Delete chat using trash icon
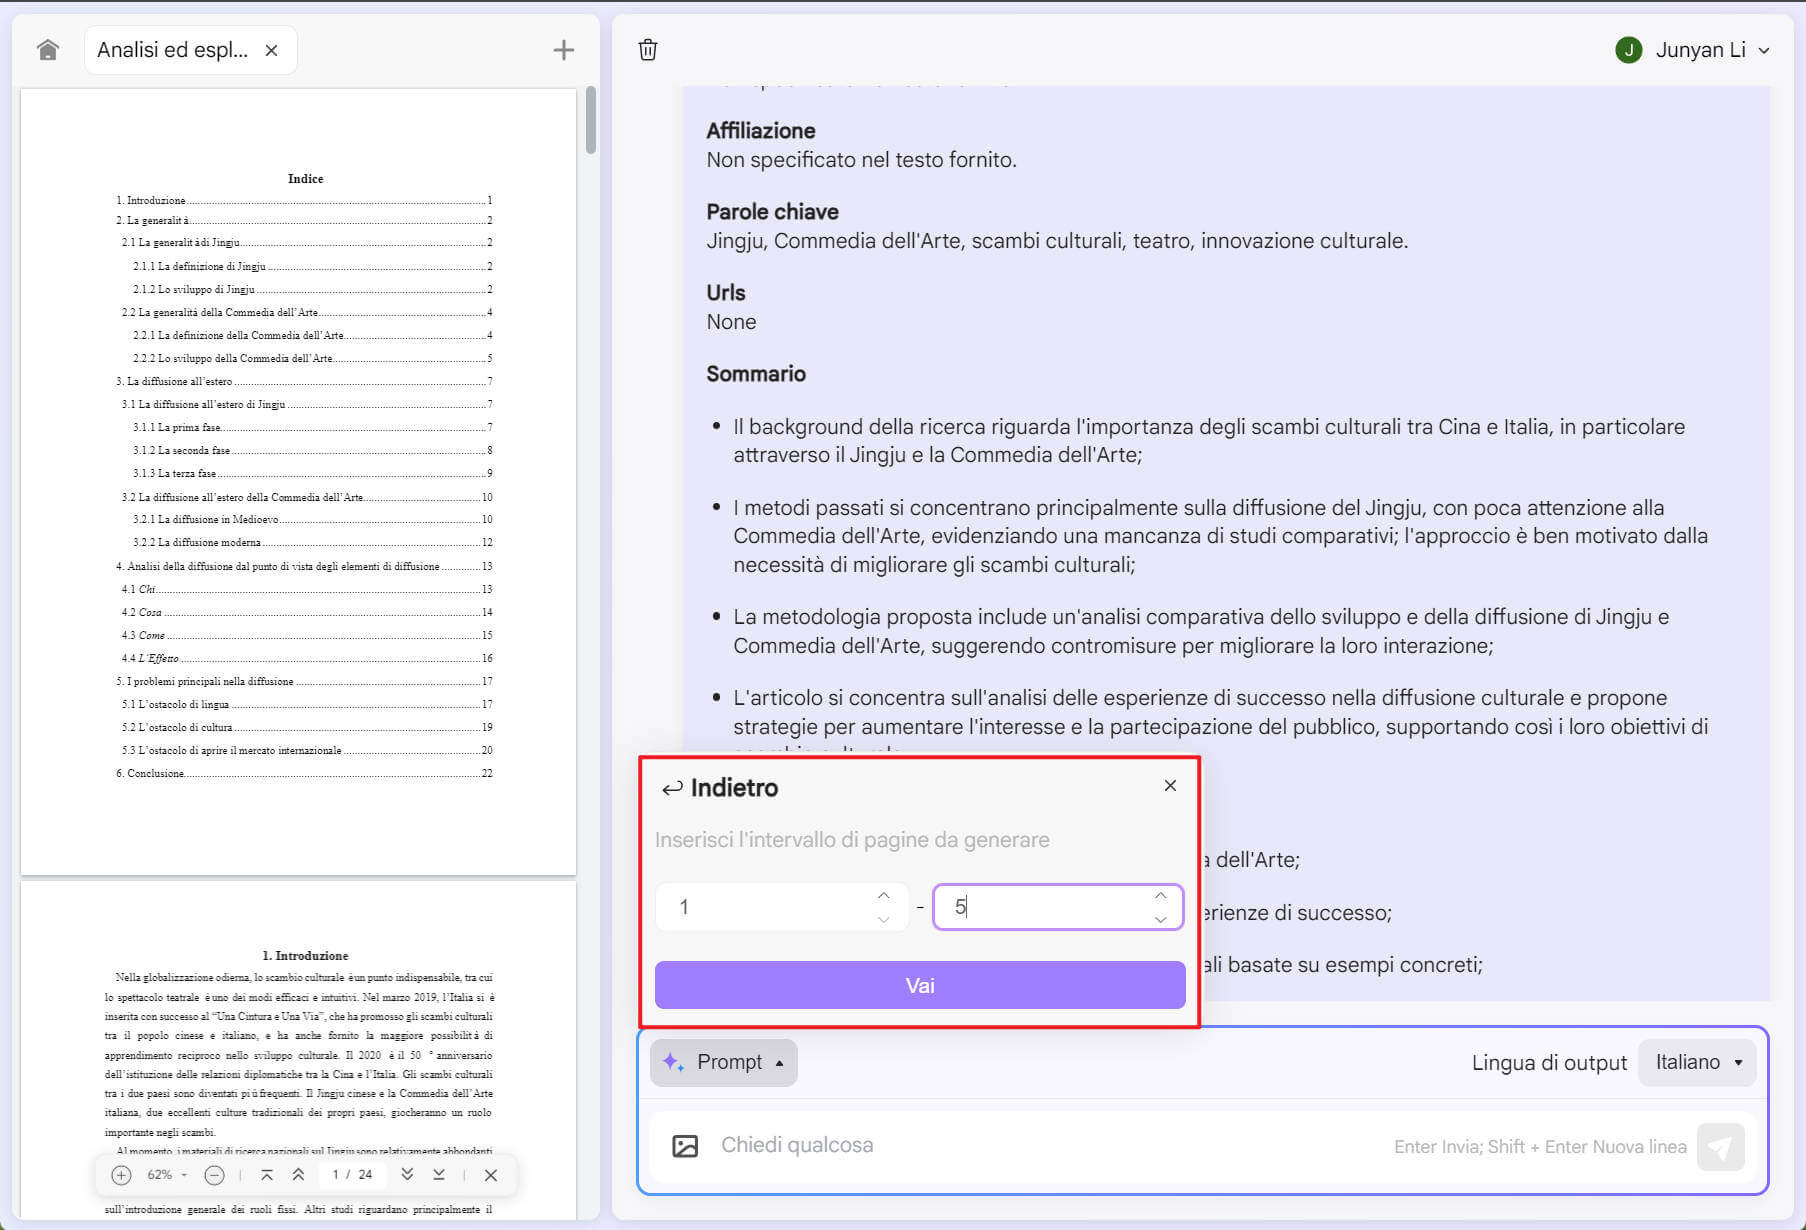1806x1230 pixels. click(648, 50)
